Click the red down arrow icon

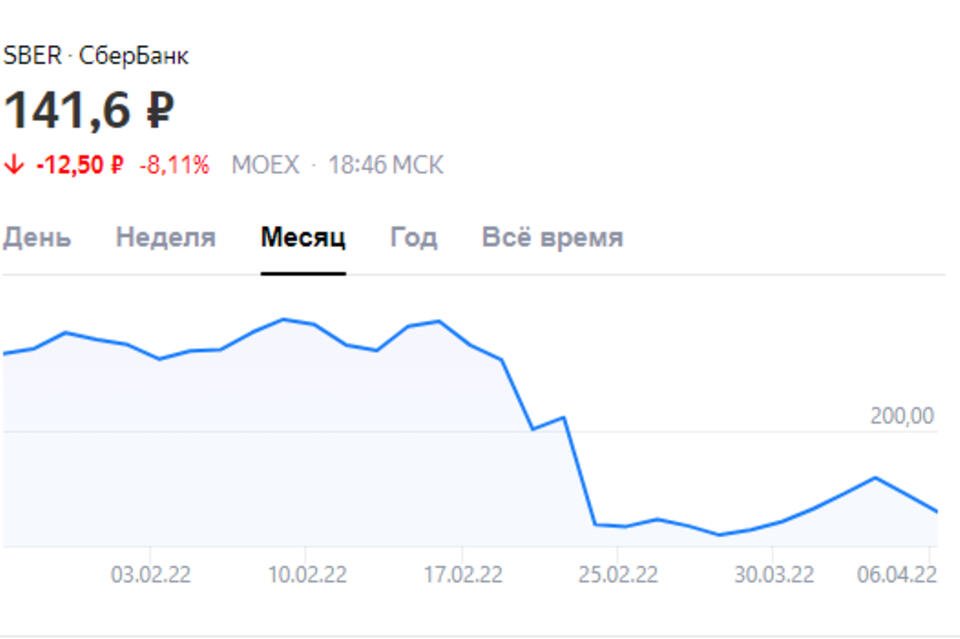[x=13, y=165]
